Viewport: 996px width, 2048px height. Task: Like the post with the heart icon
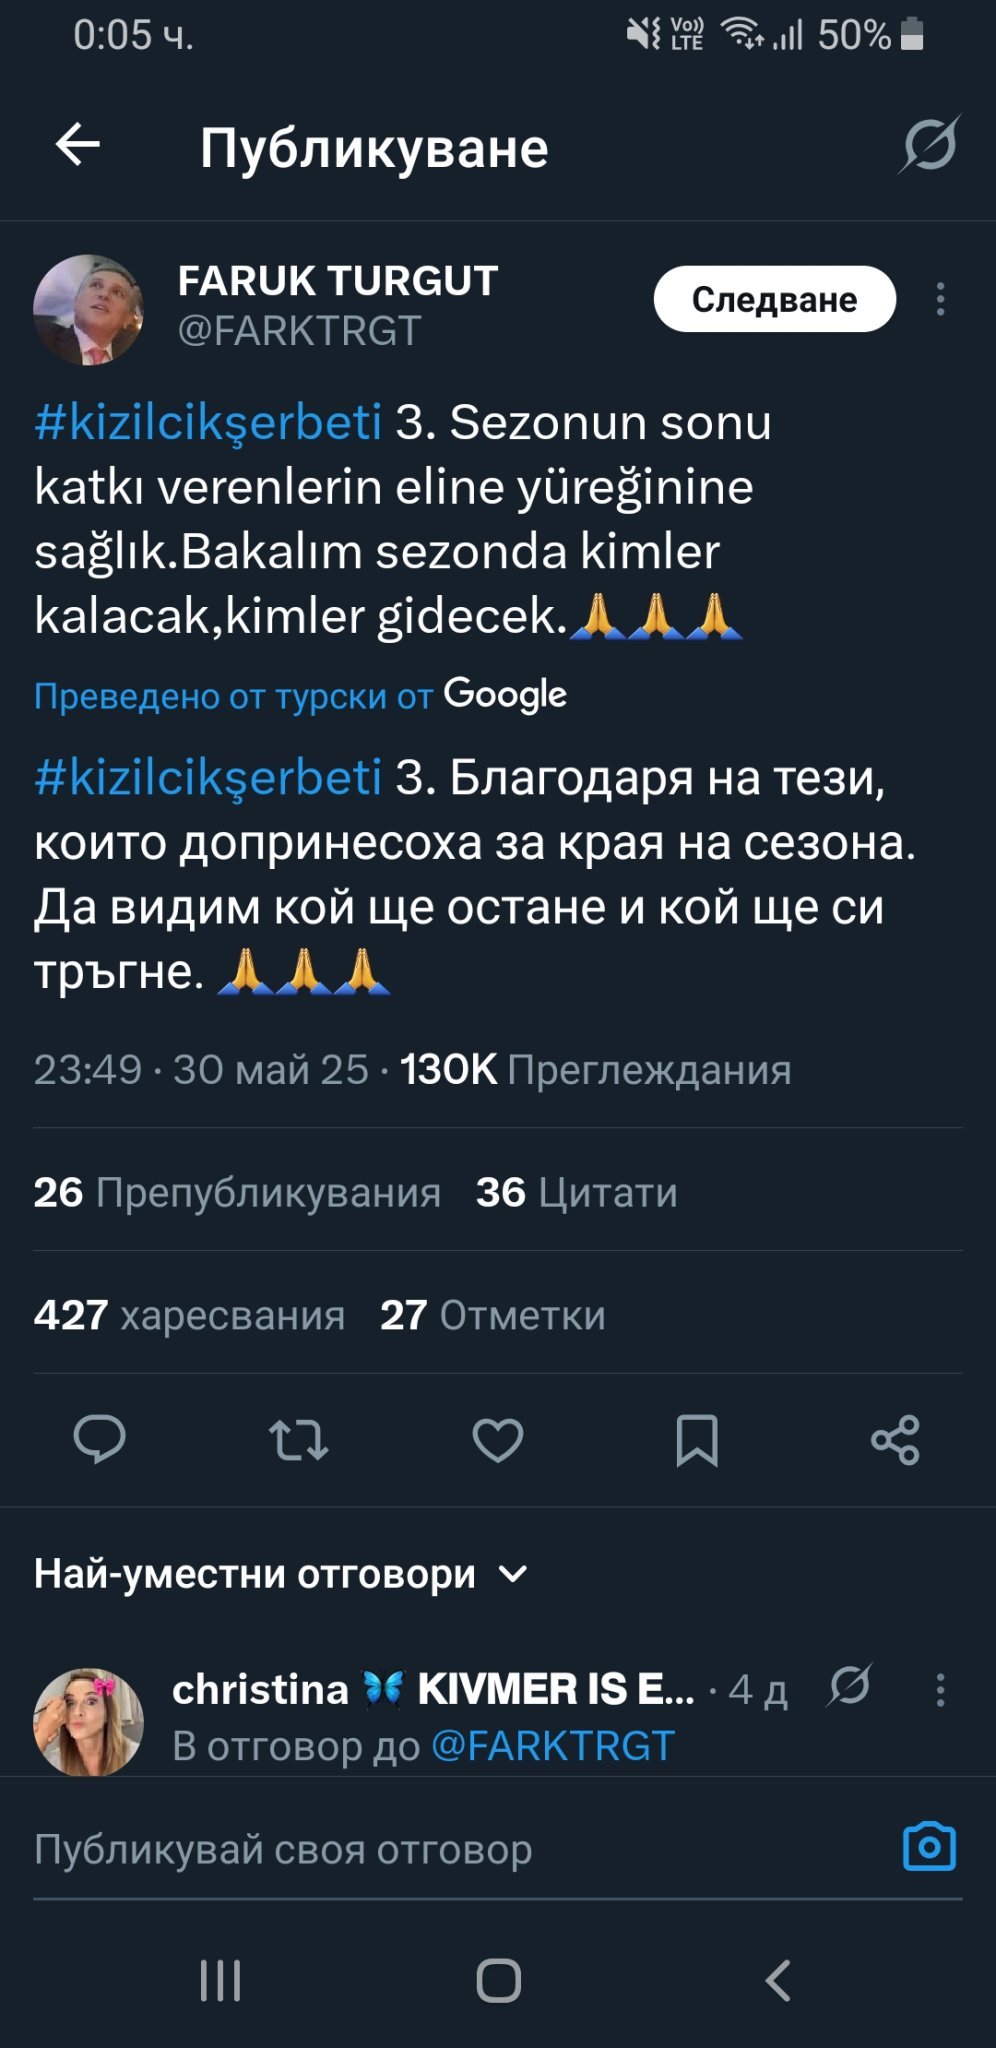coord(498,1440)
